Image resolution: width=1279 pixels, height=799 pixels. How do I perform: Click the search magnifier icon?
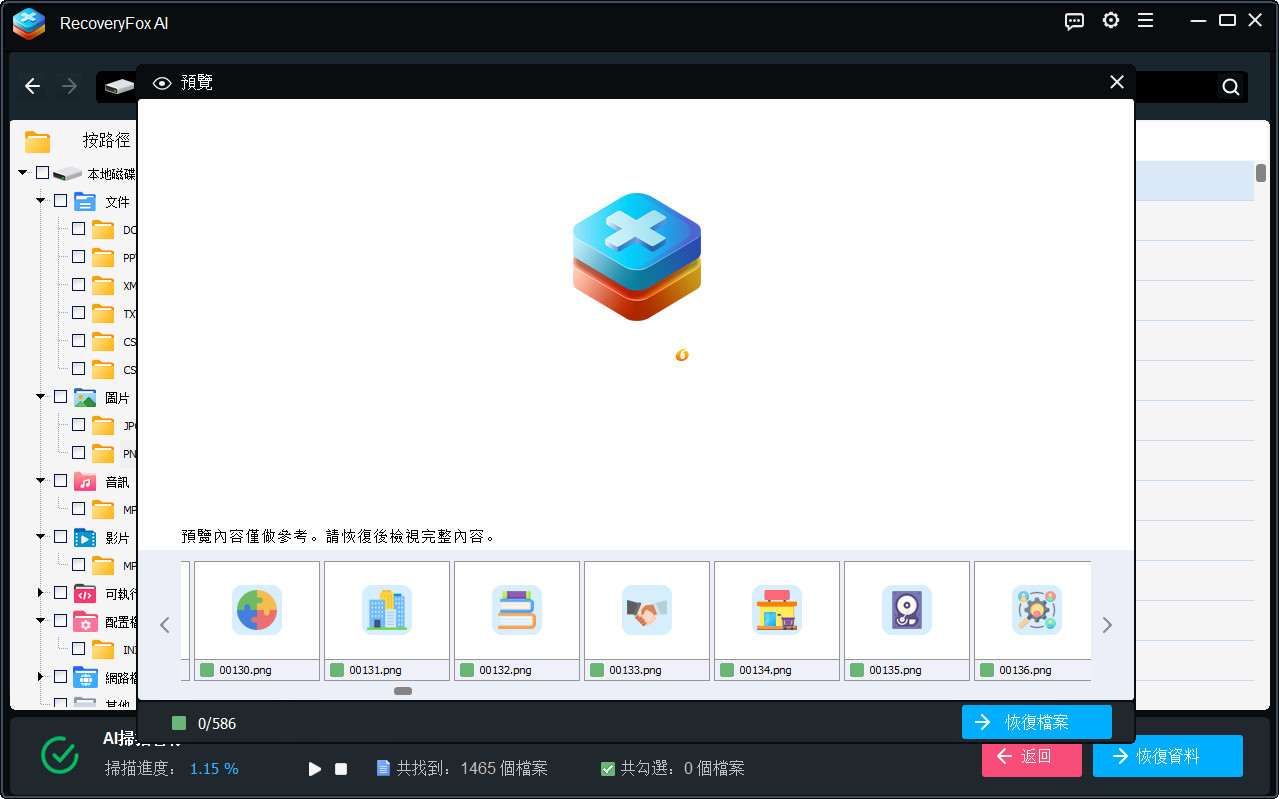click(x=1229, y=87)
